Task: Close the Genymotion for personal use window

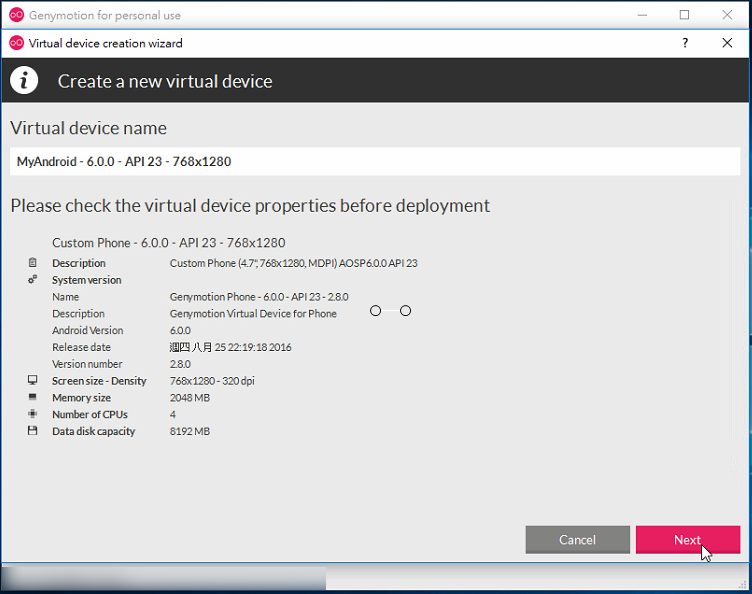Action: pyautogui.click(x=727, y=15)
